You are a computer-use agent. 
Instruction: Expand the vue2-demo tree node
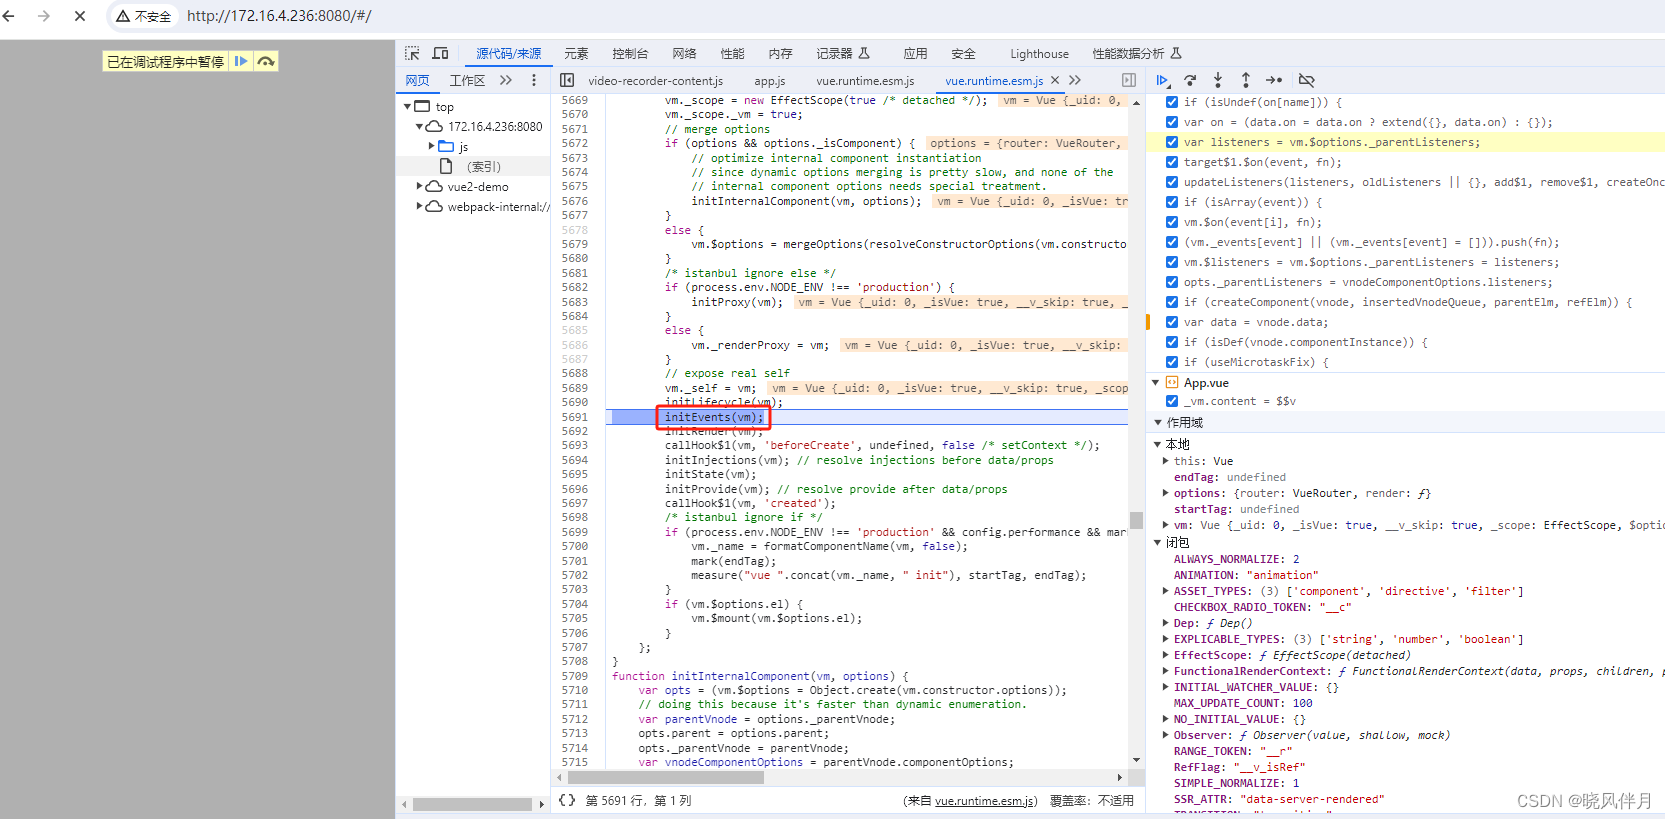(x=420, y=187)
